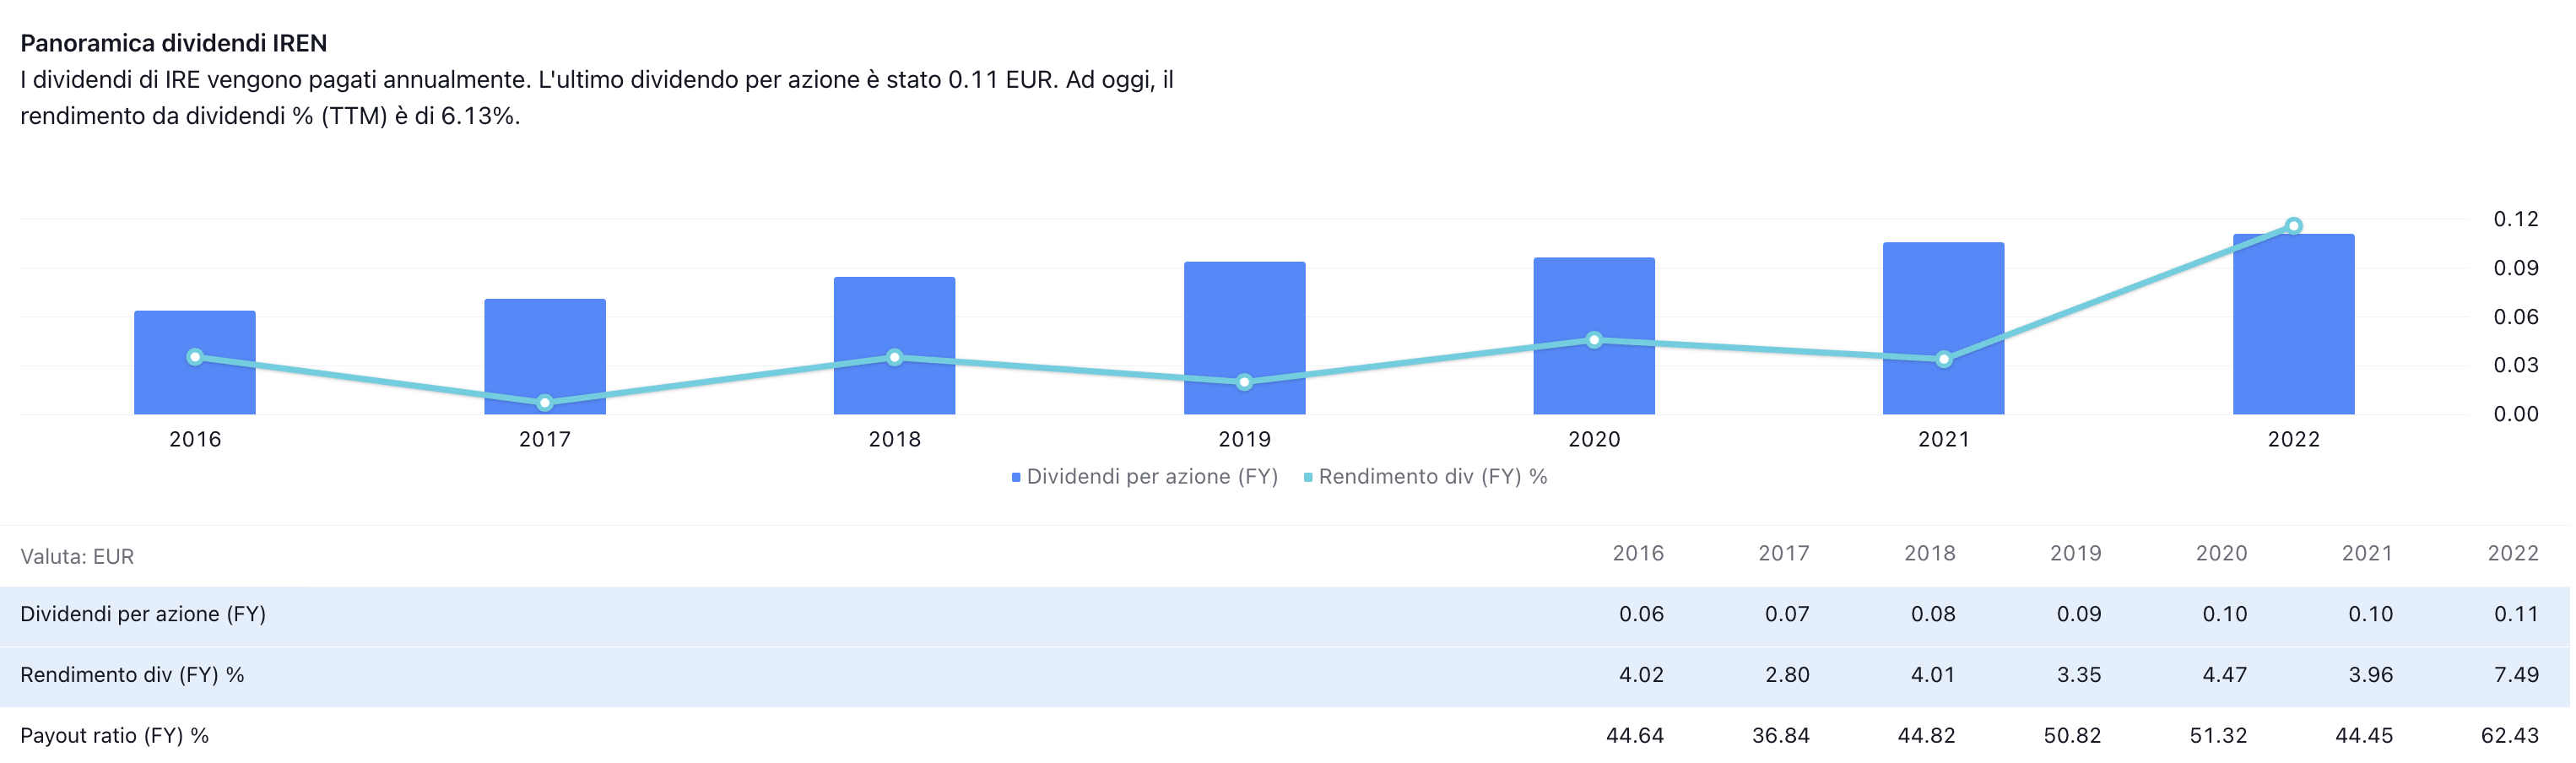Toggle the Rendimento div legend item

tap(1432, 477)
